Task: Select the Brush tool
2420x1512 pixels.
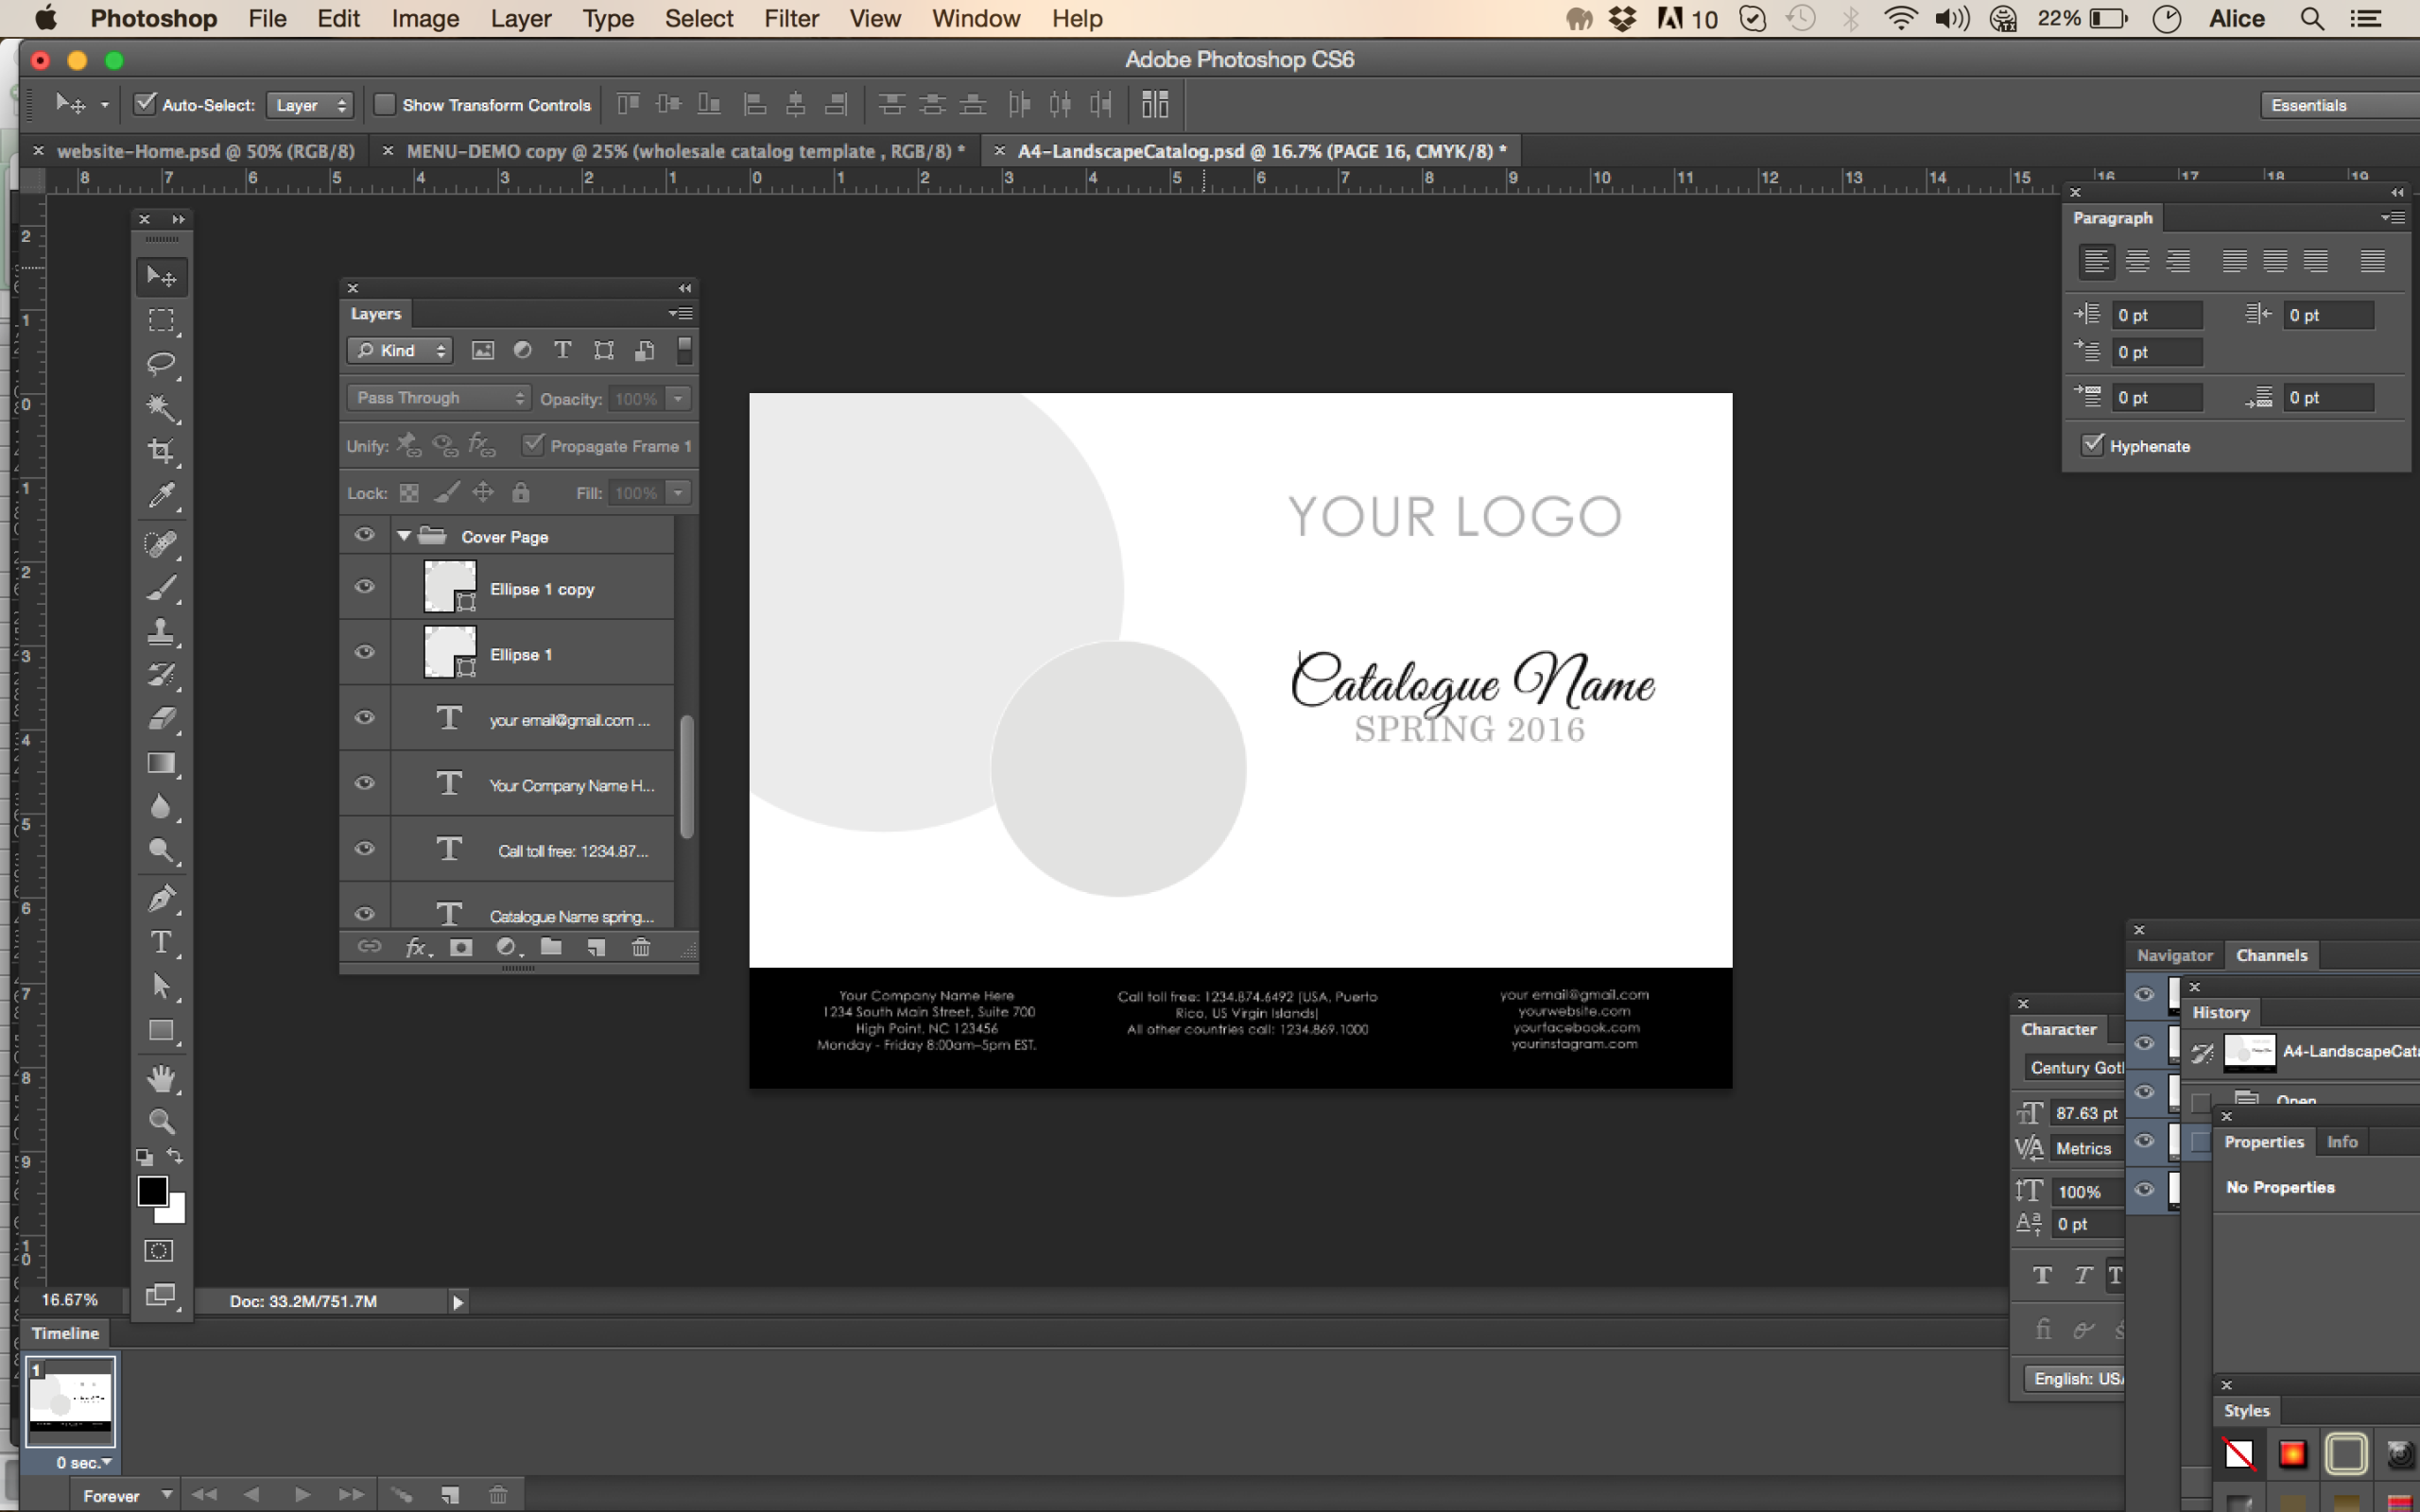Action: pyautogui.click(x=161, y=587)
